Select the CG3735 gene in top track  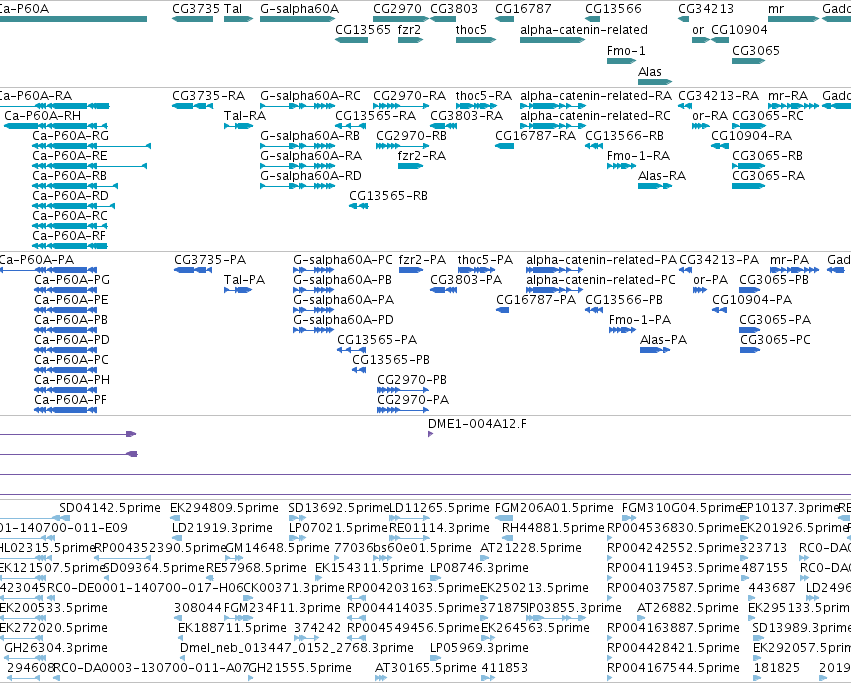(x=196, y=9)
